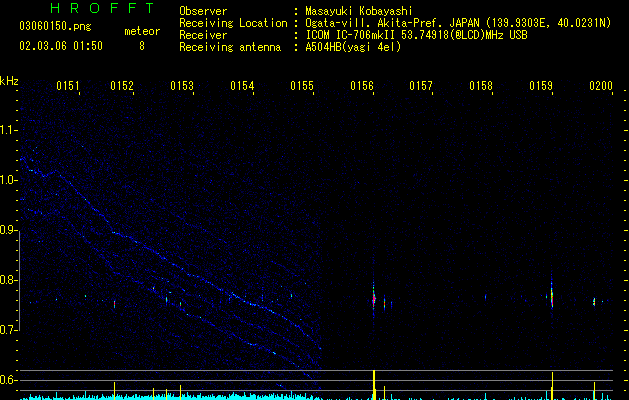Image resolution: width=629 pixels, height=400 pixels.
Task: Click the A504HB(yagi 4el) antenna text
Action: point(353,47)
